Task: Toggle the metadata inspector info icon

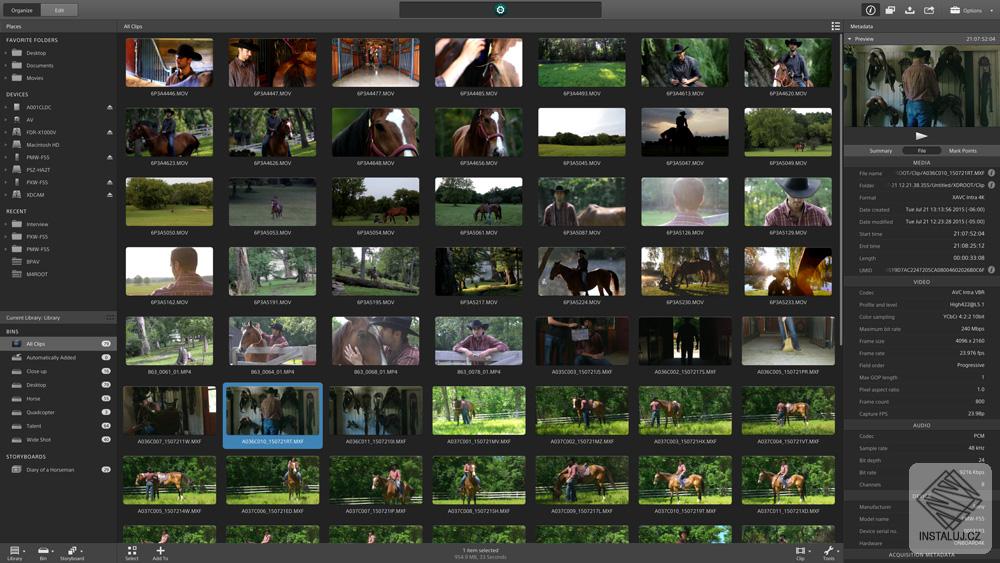Action: (871, 10)
